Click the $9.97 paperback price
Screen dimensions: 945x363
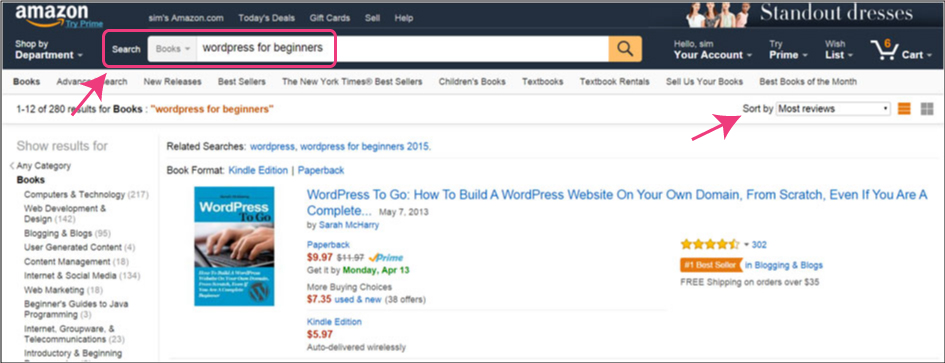pyautogui.click(x=319, y=257)
